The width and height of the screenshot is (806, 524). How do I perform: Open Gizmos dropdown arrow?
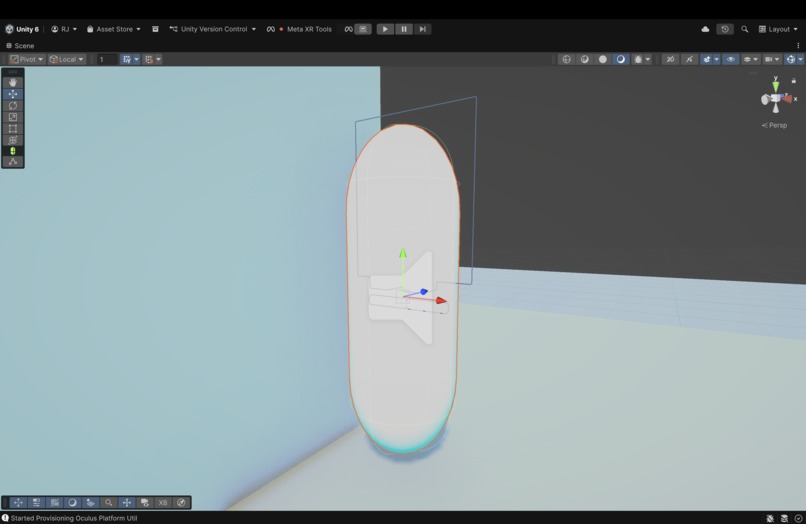800,59
